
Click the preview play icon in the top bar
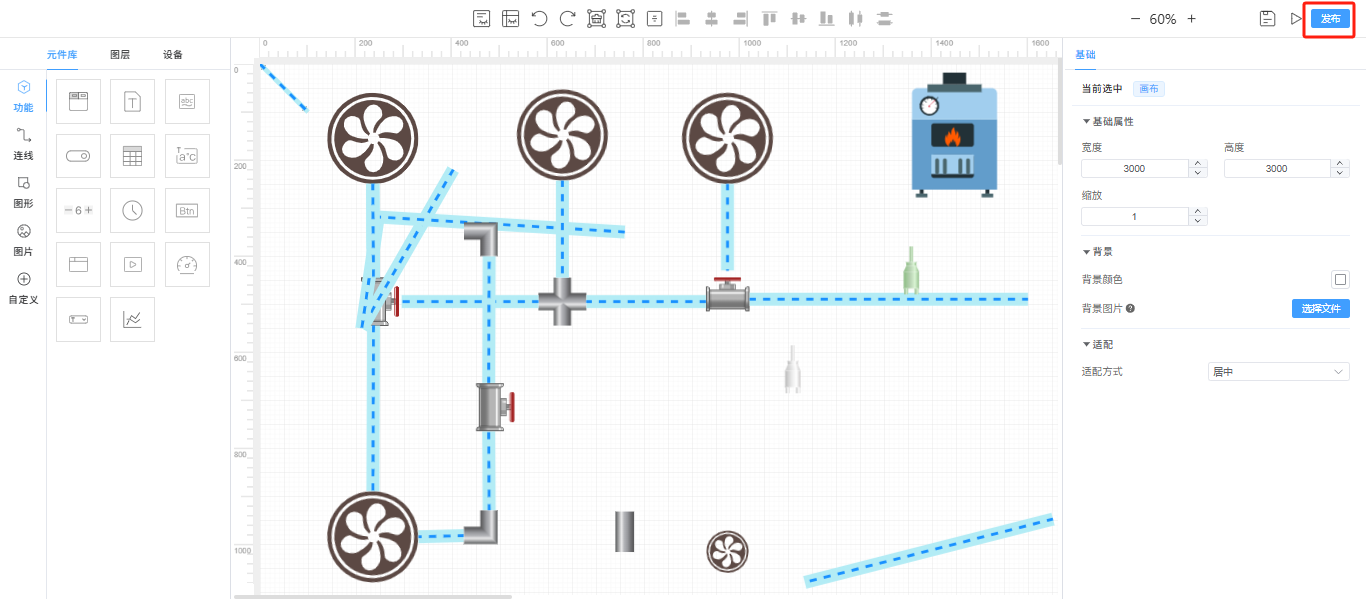click(x=1296, y=18)
